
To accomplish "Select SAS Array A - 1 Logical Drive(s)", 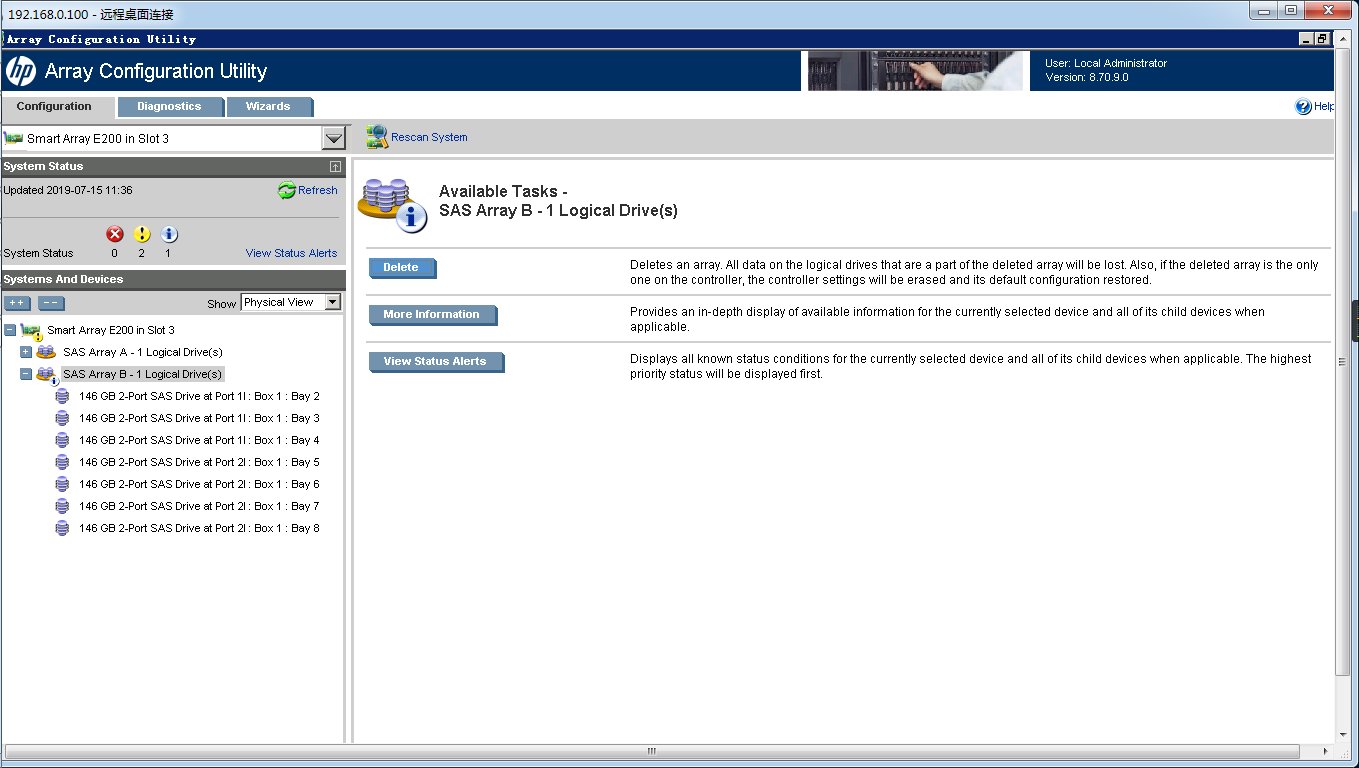I will click(143, 352).
